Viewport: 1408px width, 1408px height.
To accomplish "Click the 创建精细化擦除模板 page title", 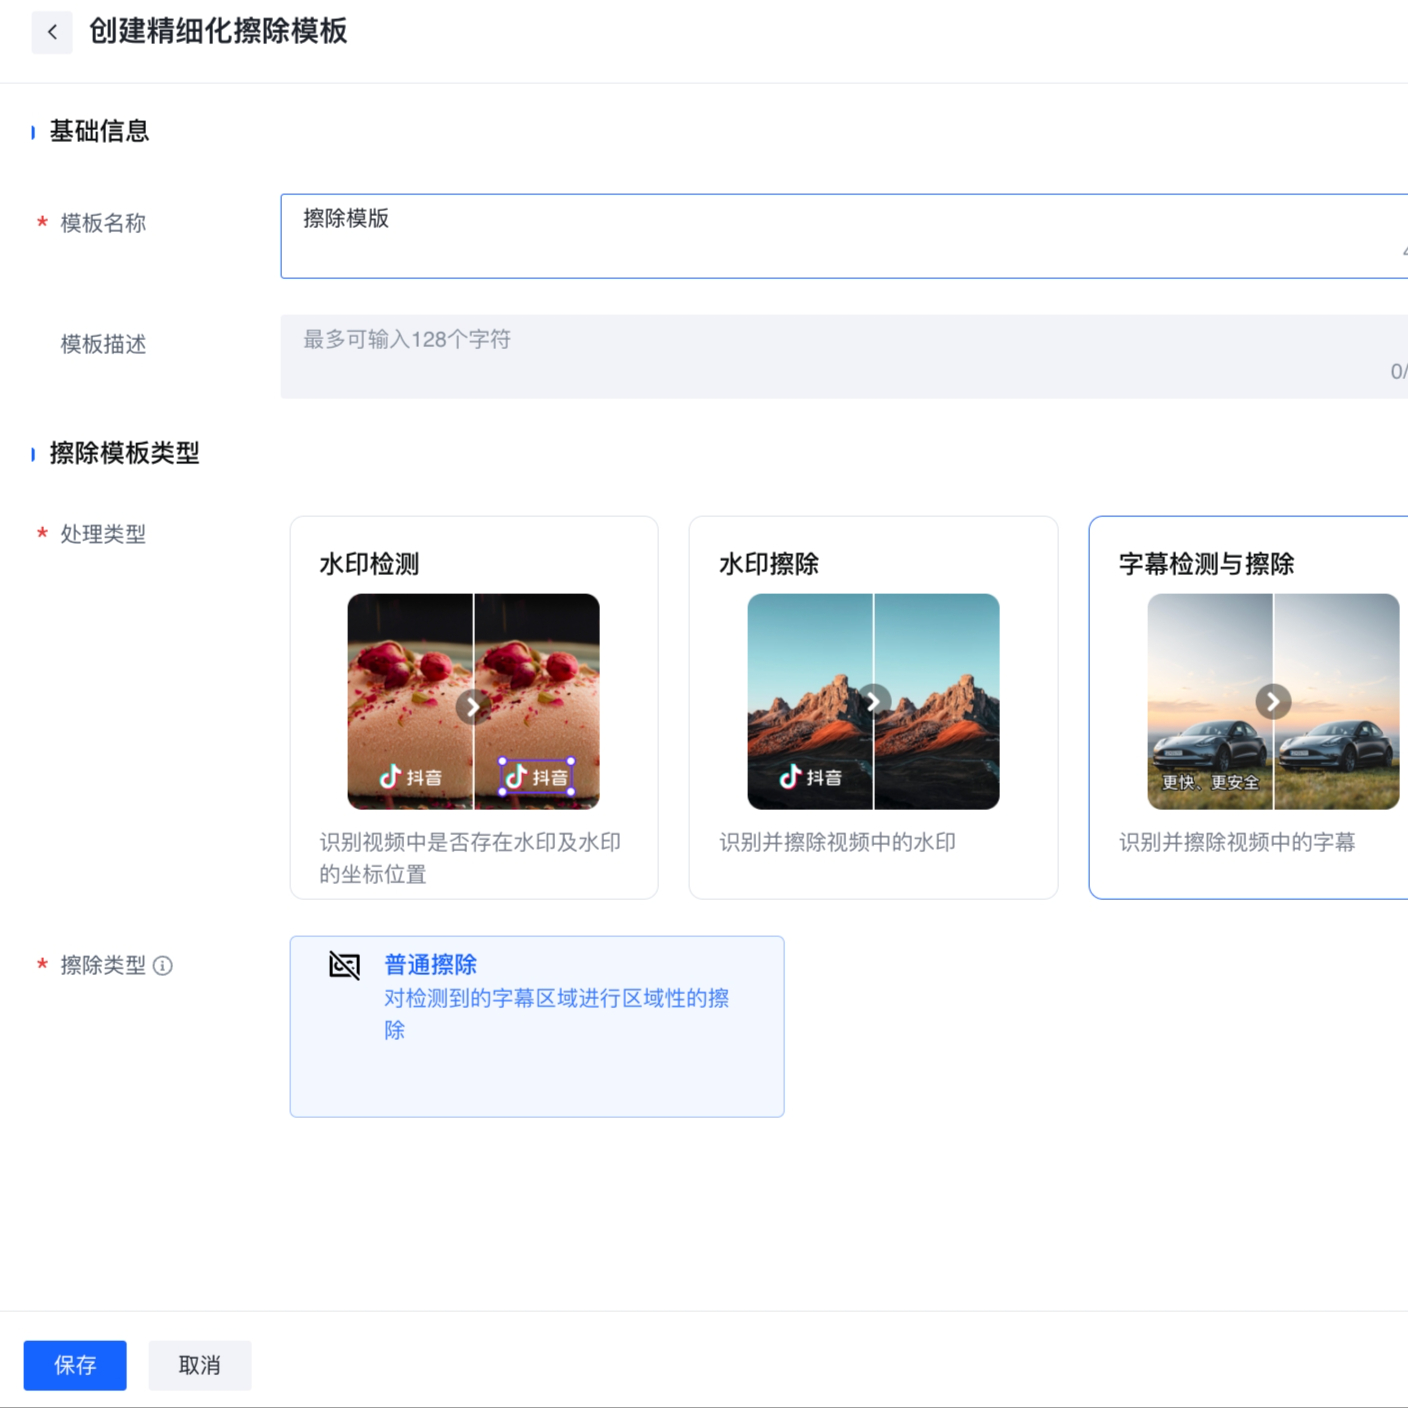I will pos(218,32).
